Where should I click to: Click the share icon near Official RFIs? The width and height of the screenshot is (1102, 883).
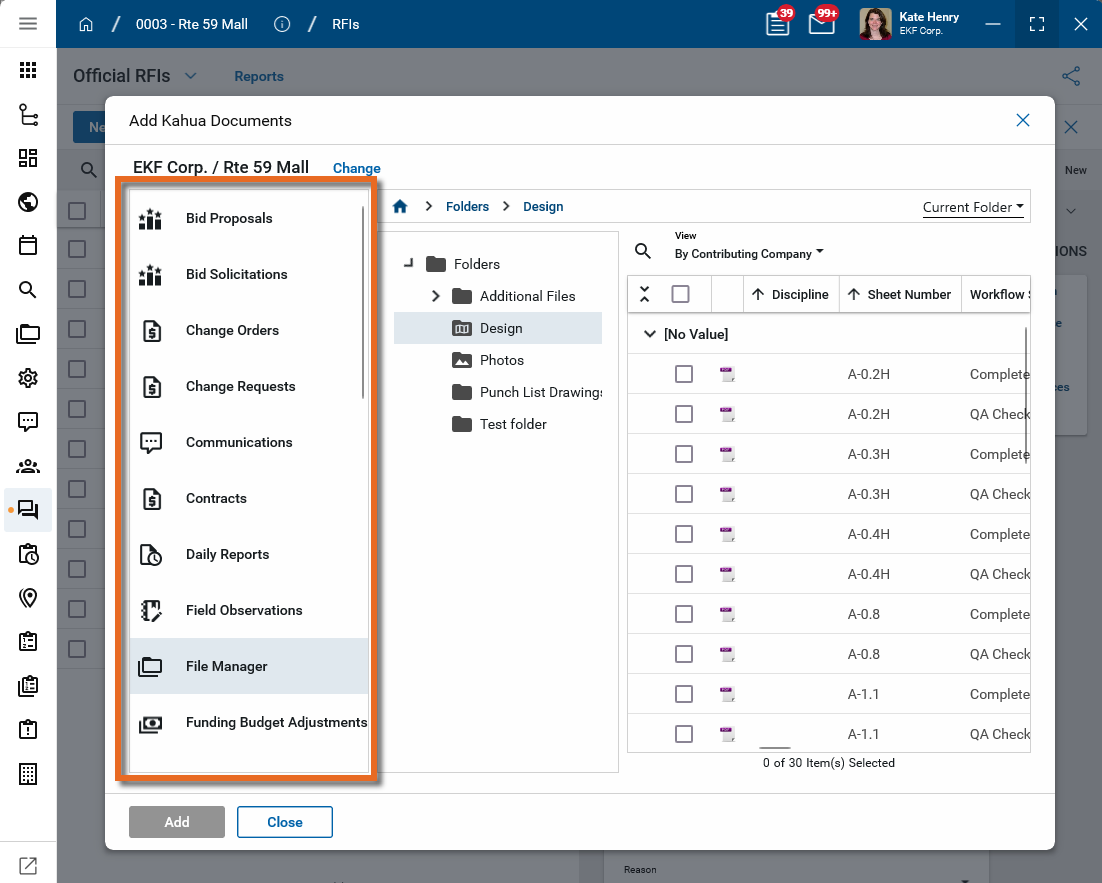pyautogui.click(x=1071, y=76)
